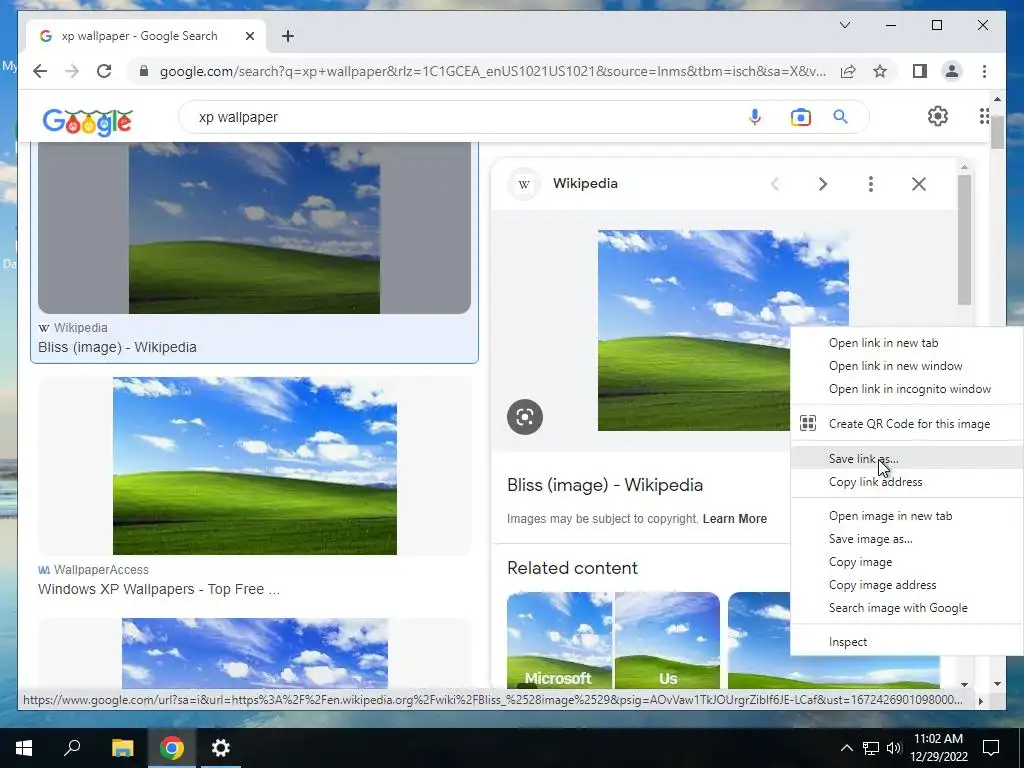This screenshot has height=768, width=1024.
Task: Switch to Chrome on the taskbar
Action: coord(171,748)
